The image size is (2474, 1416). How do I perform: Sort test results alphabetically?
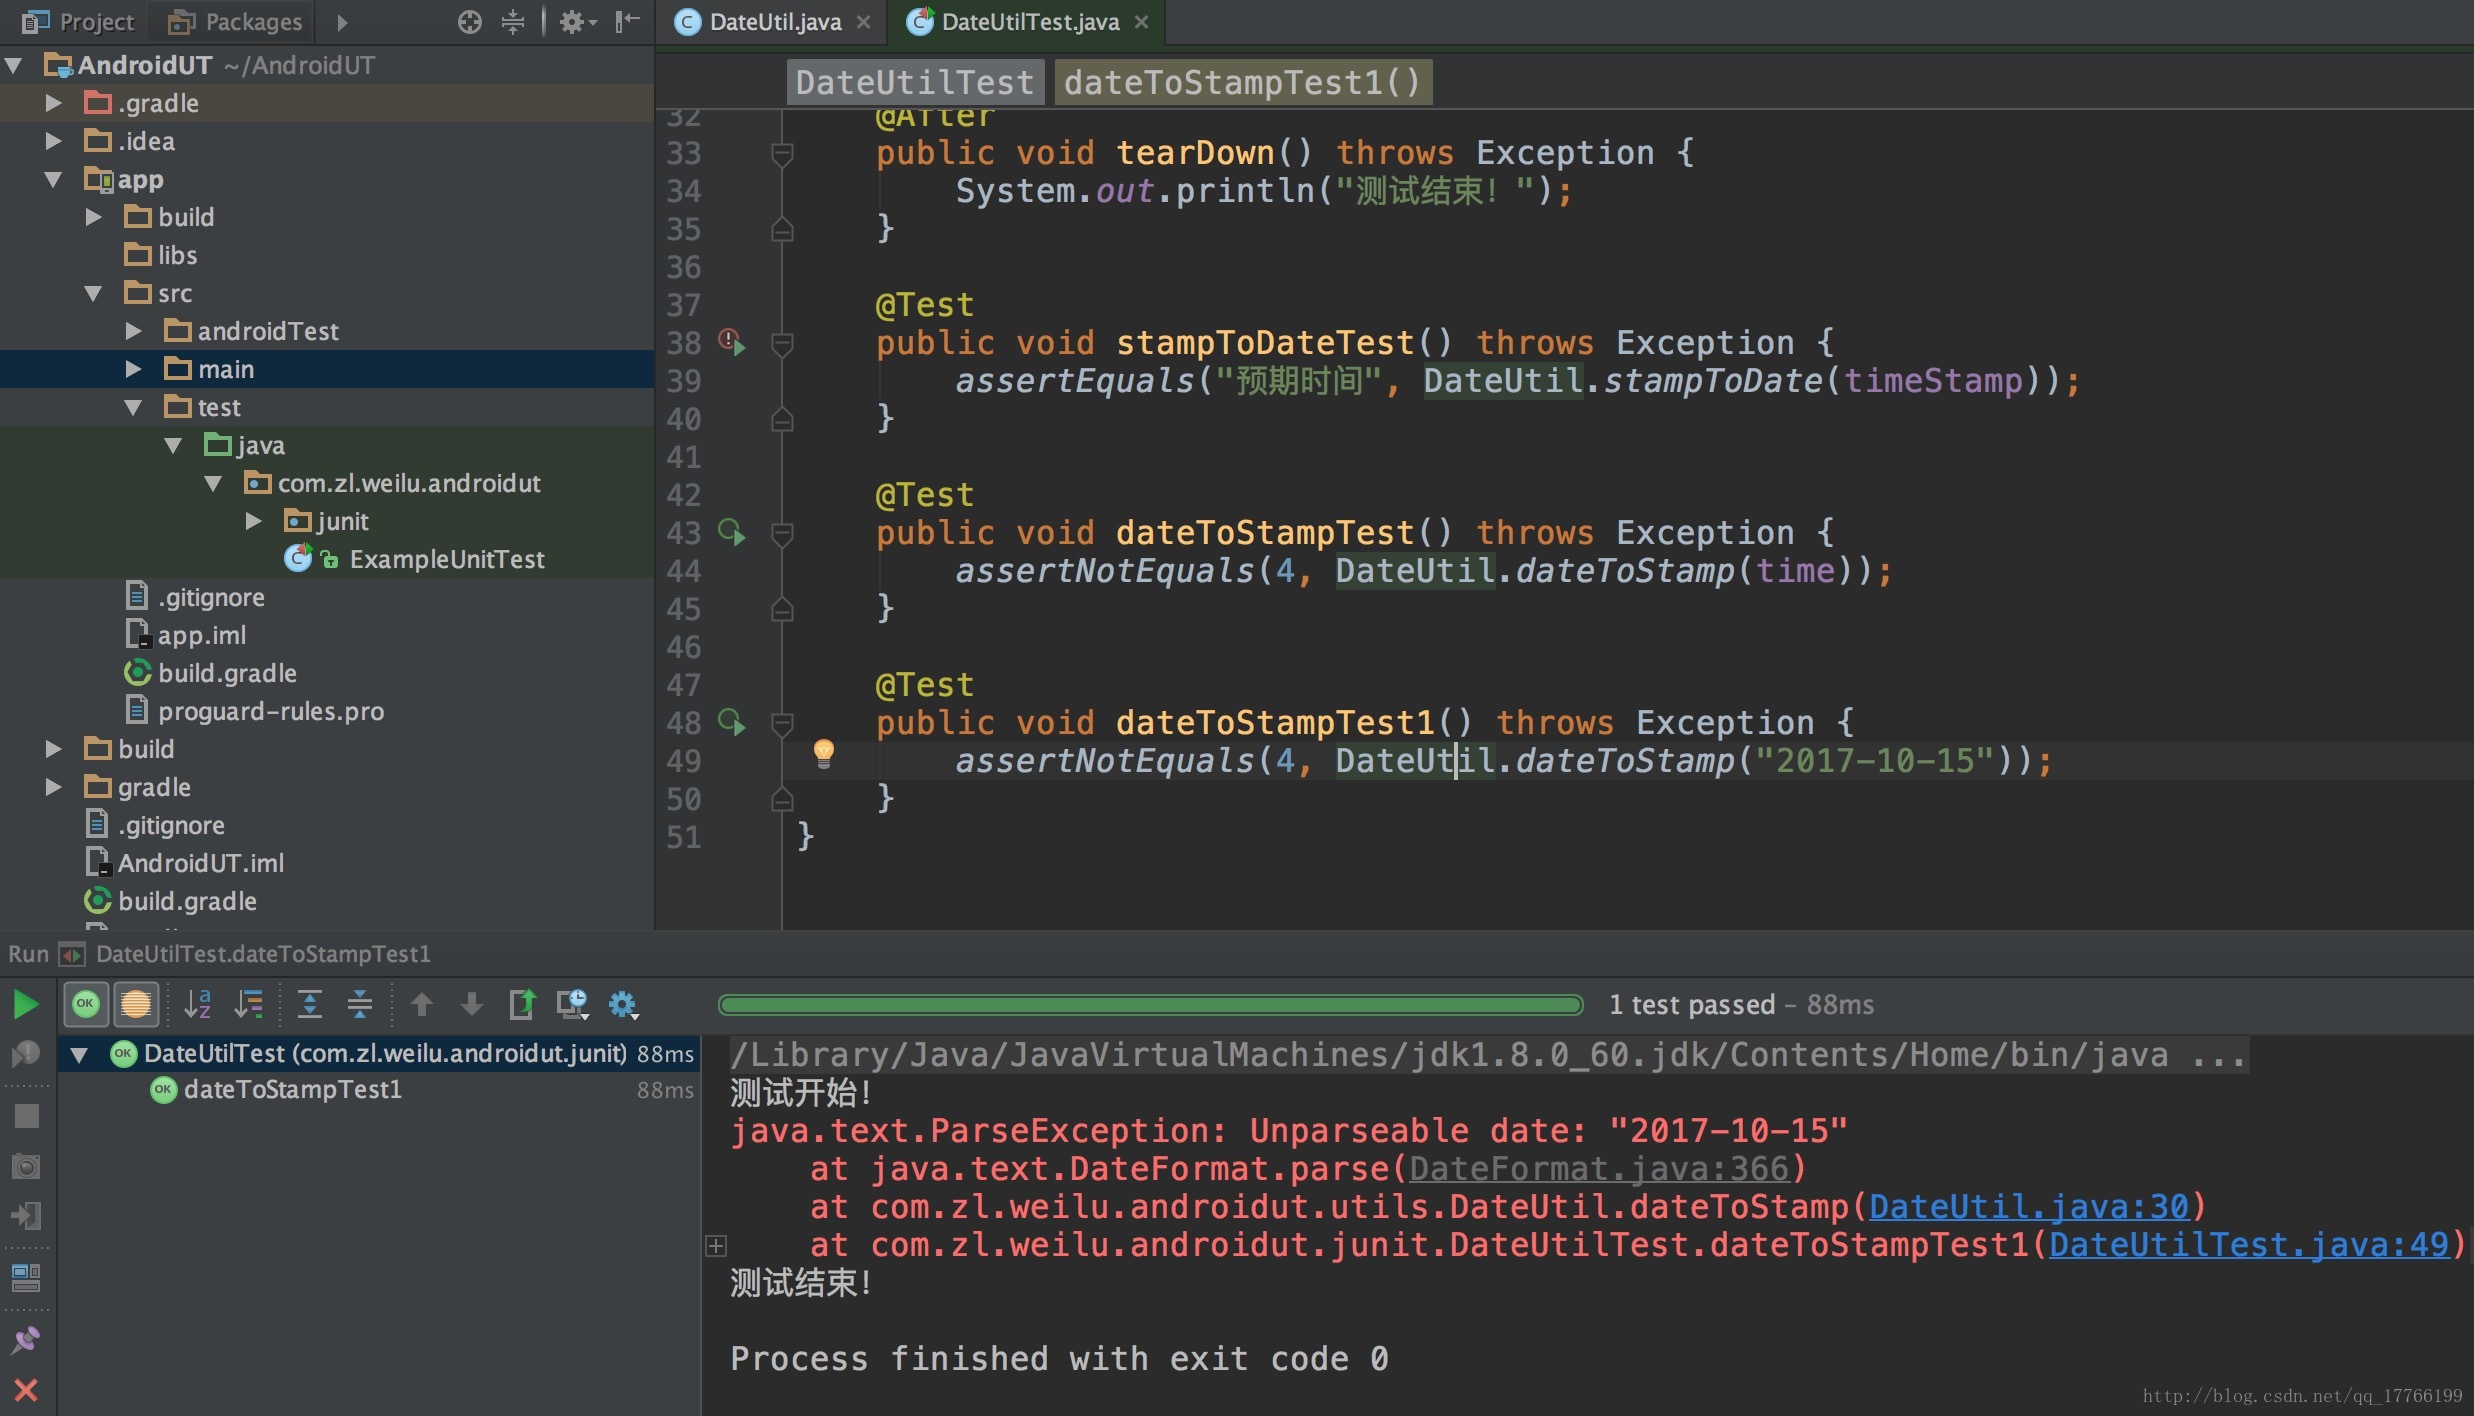click(x=198, y=1004)
